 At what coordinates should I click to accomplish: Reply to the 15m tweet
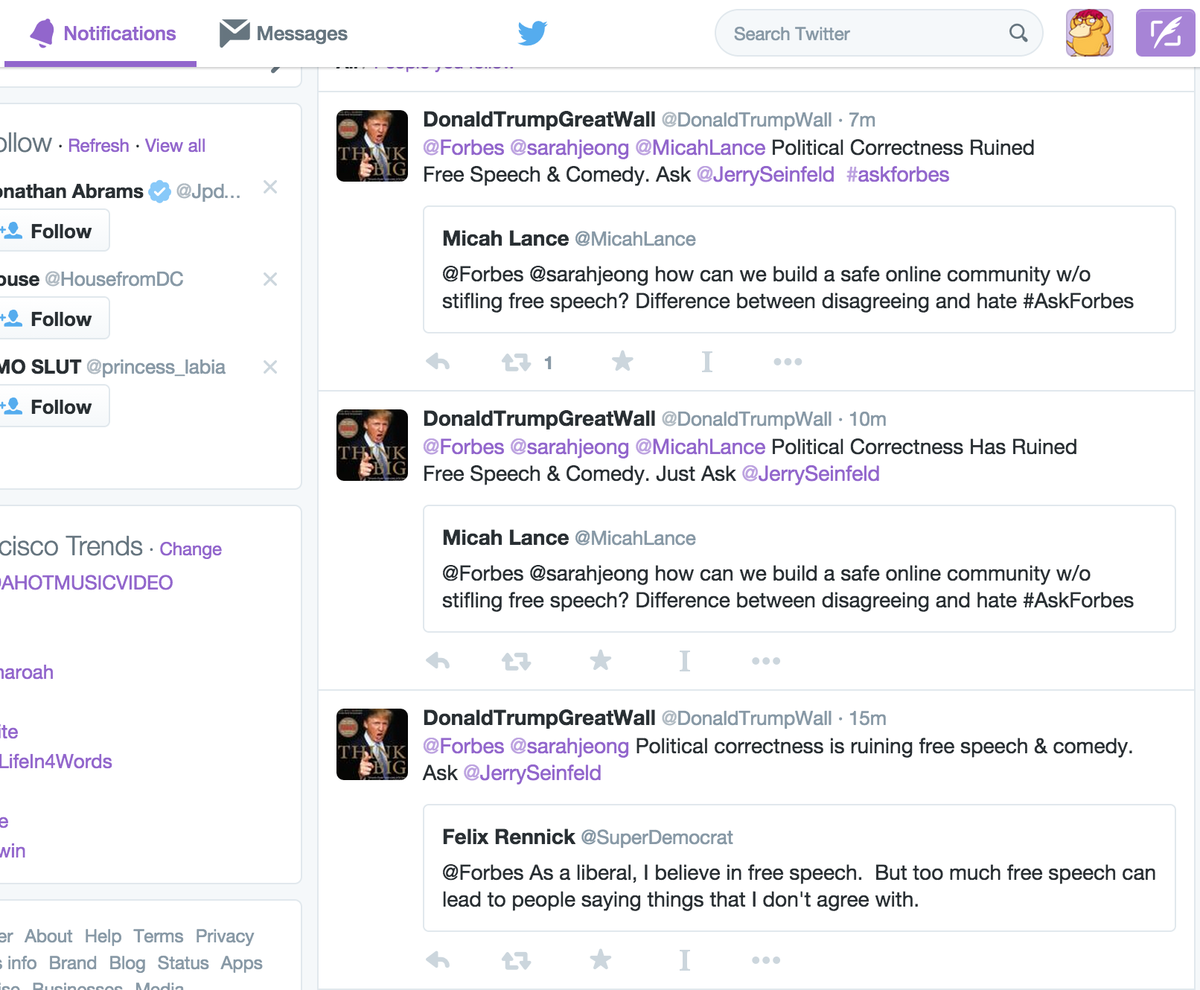(438, 961)
